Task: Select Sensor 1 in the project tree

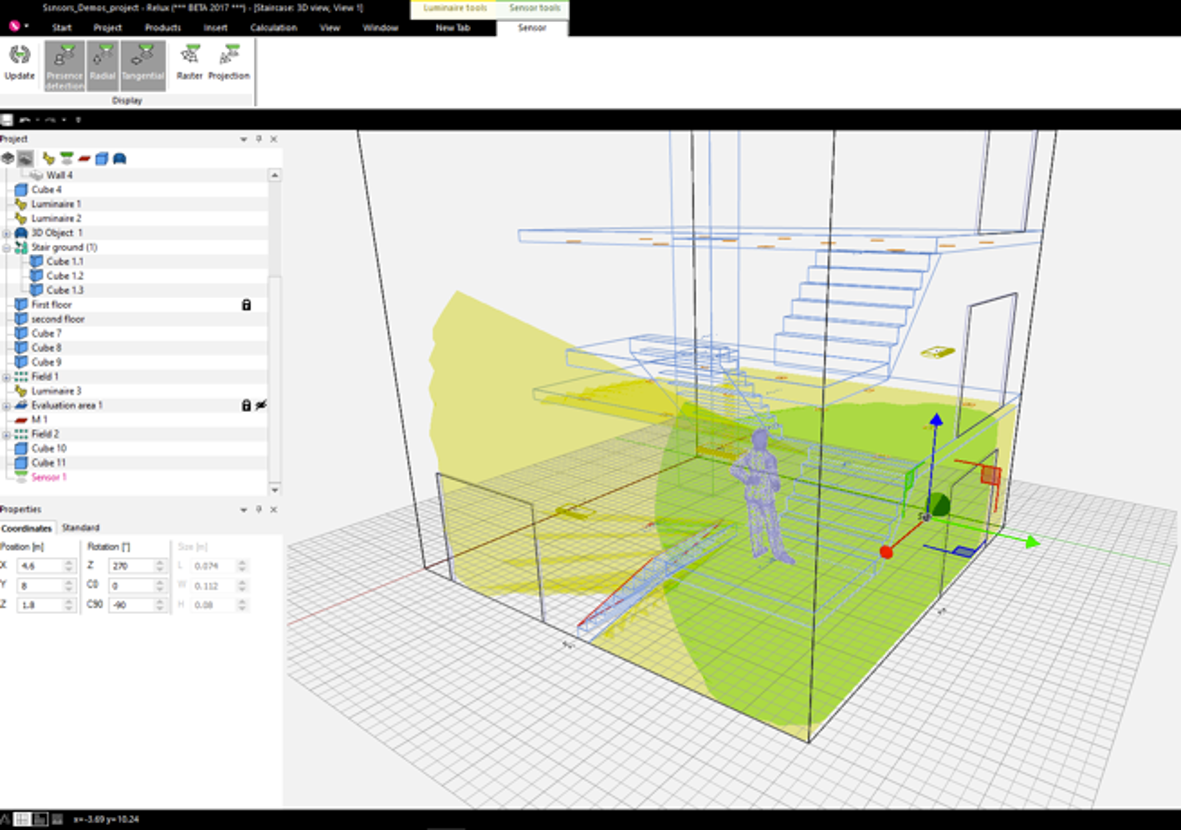Action: (x=49, y=478)
